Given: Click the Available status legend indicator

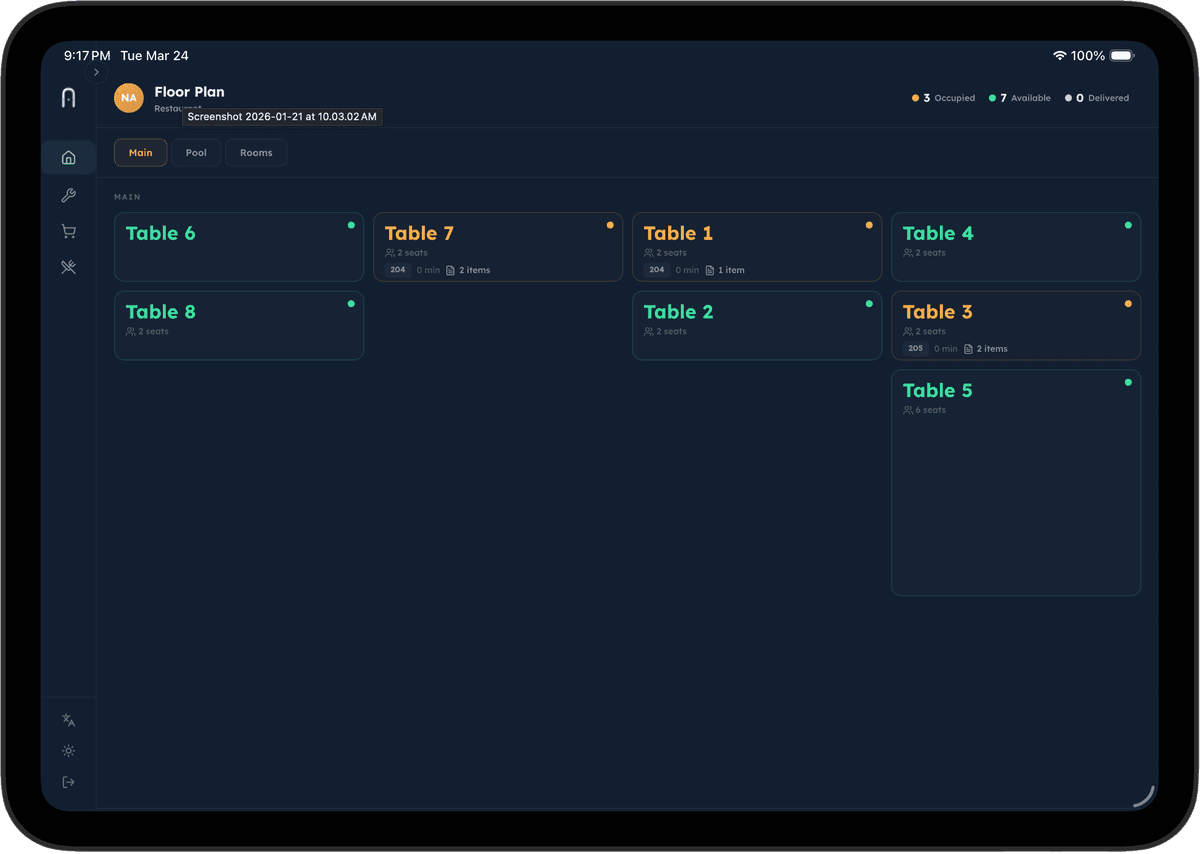Looking at the screenshot, I should click(x=1020, y=98).
